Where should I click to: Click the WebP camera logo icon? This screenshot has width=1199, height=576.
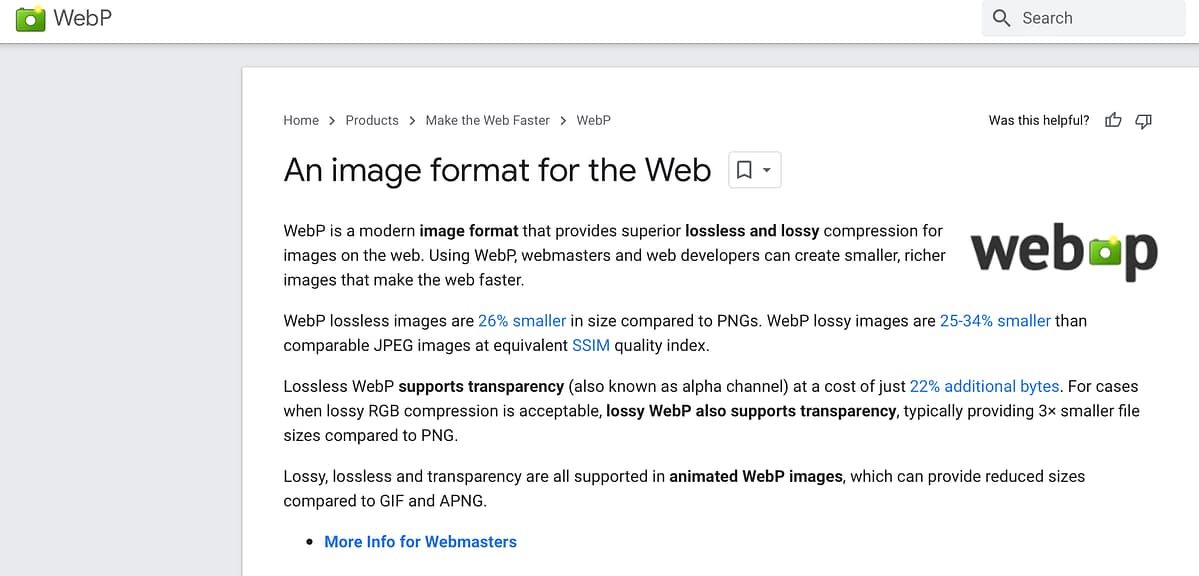click(x=29, y=18)
